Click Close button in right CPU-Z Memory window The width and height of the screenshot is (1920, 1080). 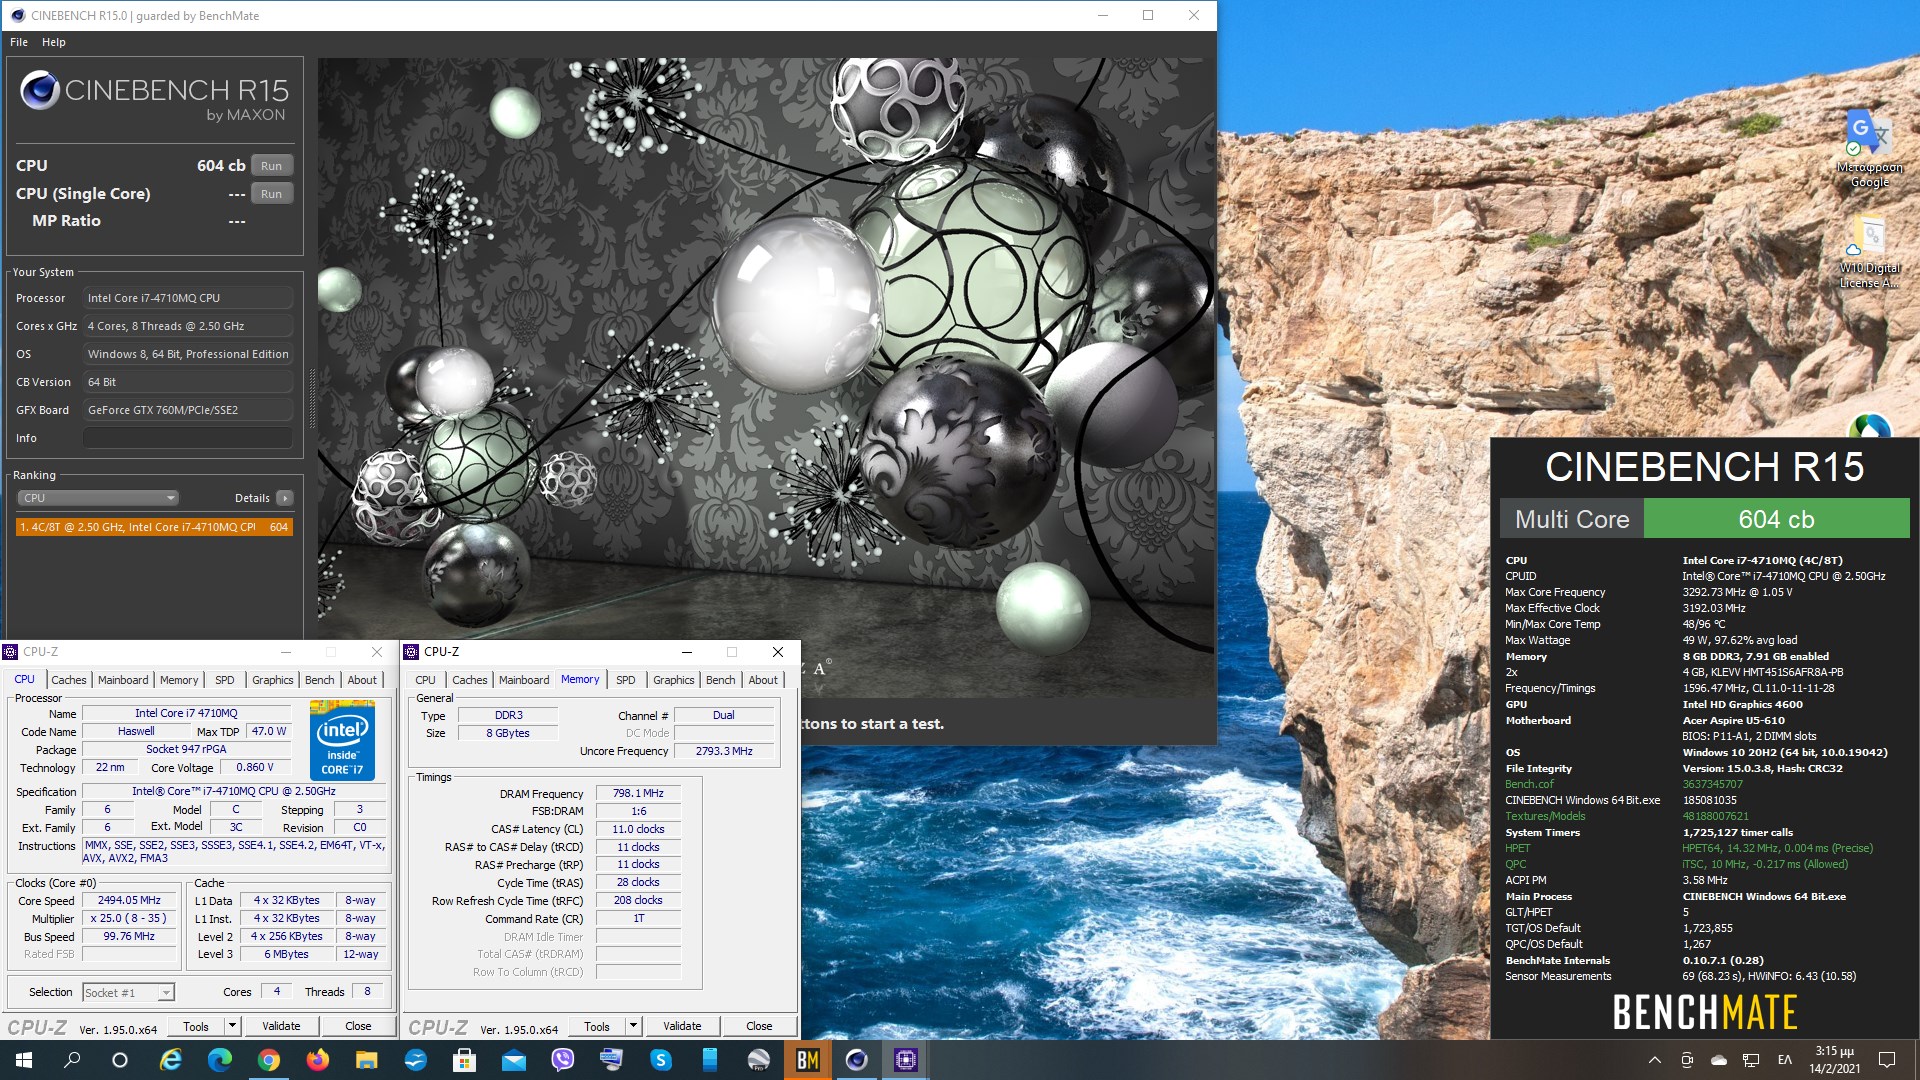[x=759, y=1027]
